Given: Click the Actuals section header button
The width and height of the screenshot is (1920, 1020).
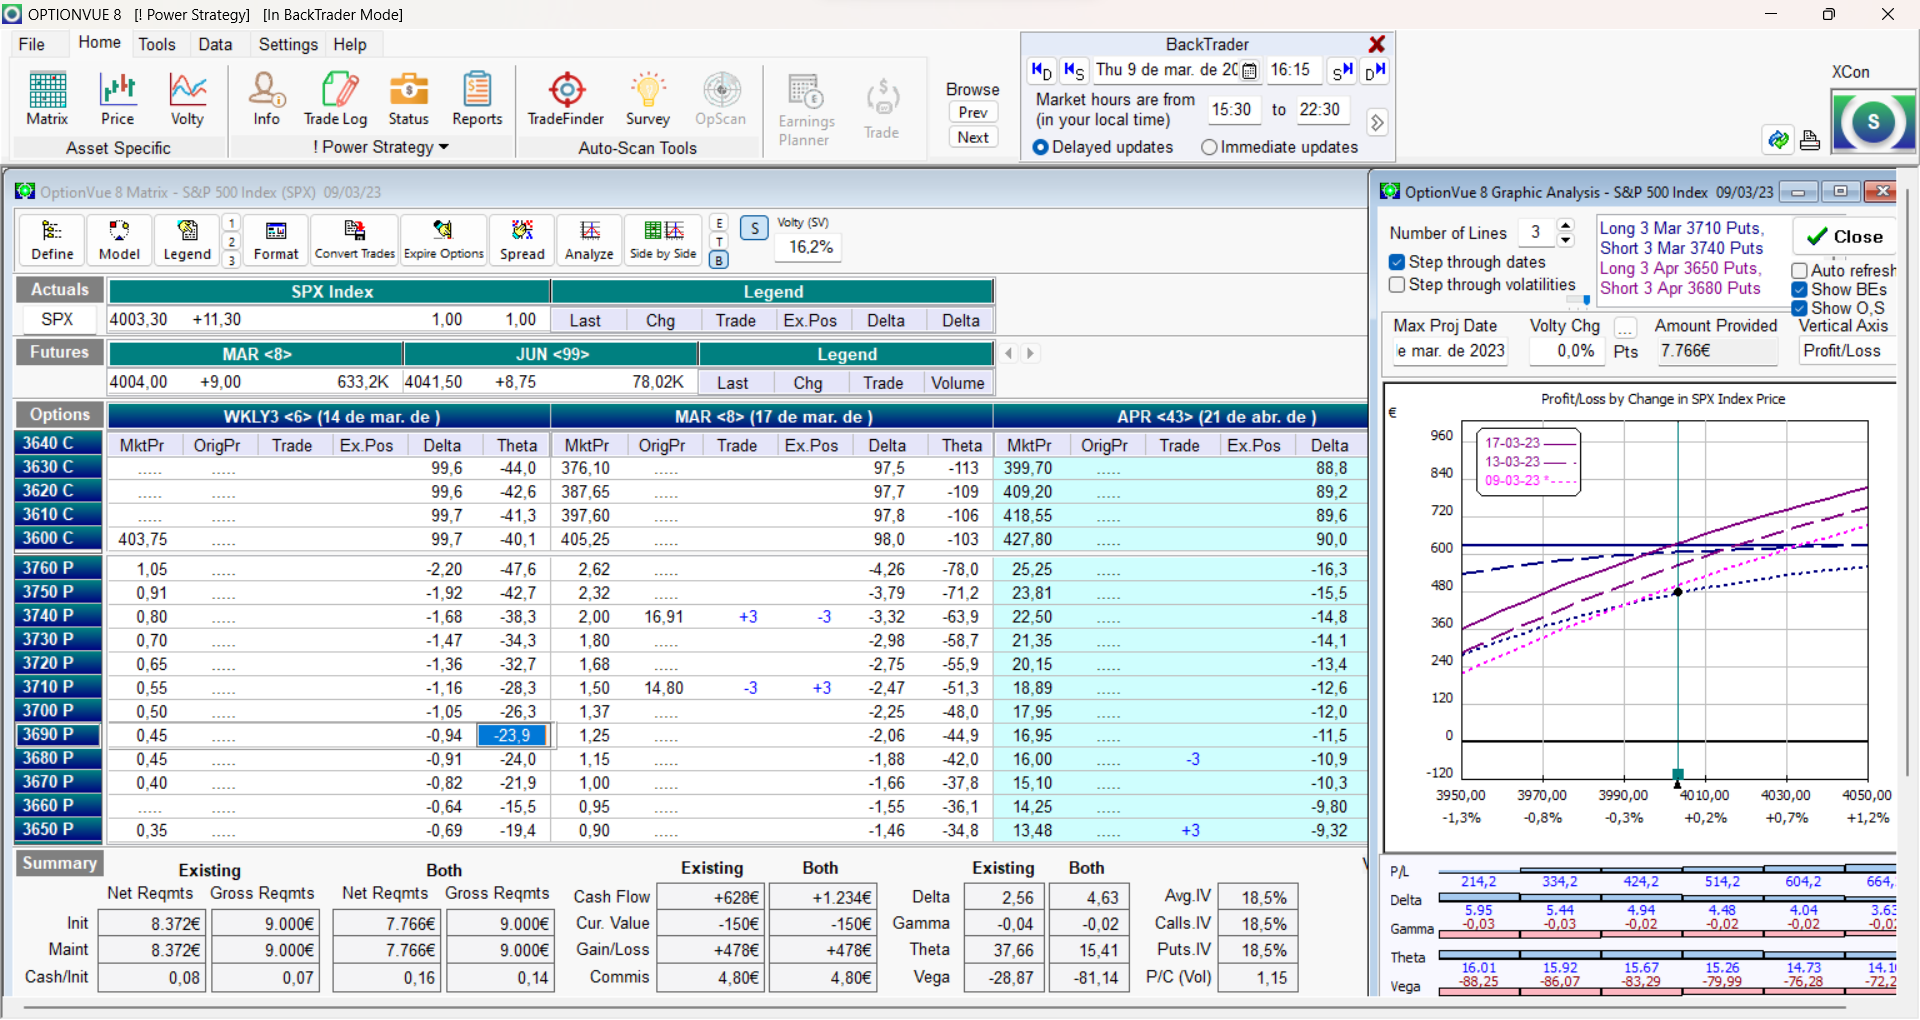Looking at the screenshot, I should [x=59, y=290].
